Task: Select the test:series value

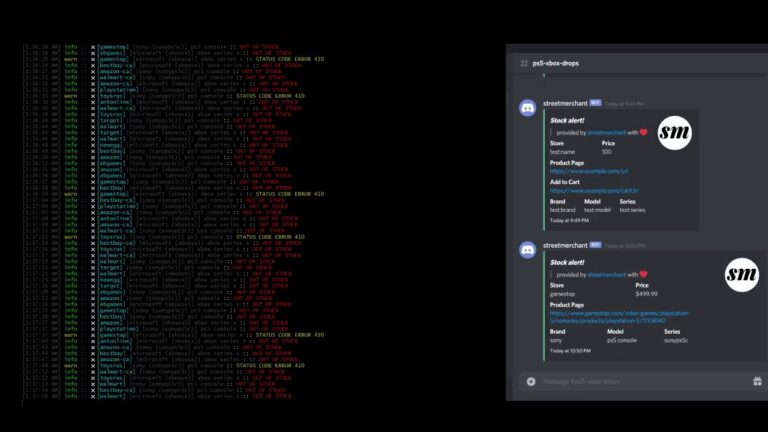Action: point(632,210)
